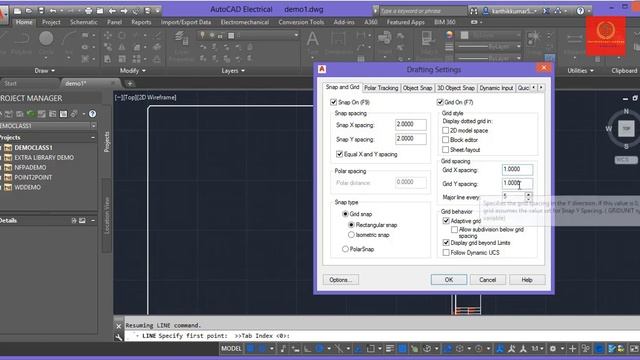Toggle Display grid beyond Limits
Viewport: 640px width, 360px height.
[446, 243]
